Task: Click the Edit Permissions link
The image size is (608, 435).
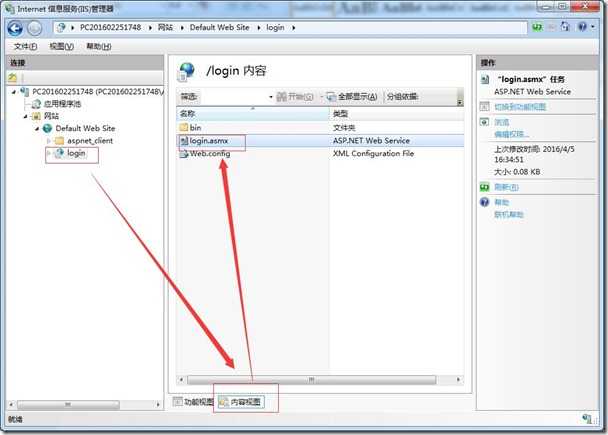Action: pos(511,135)
